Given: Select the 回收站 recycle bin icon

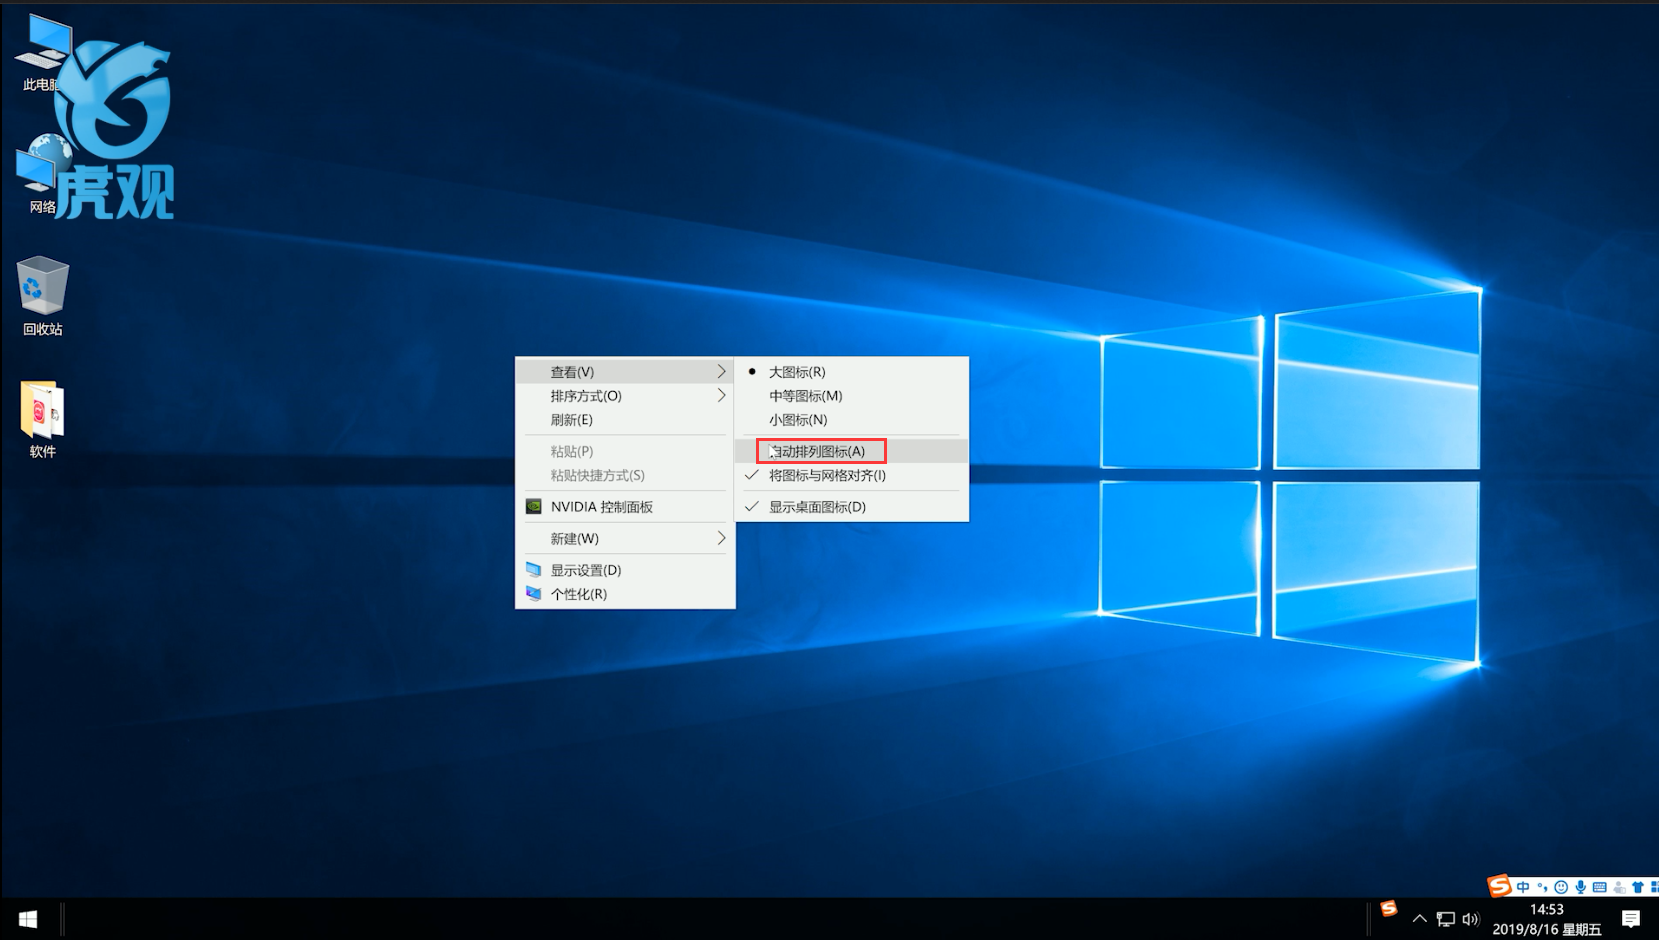Looking at the screenshot, I should click(x=42, y=296).
